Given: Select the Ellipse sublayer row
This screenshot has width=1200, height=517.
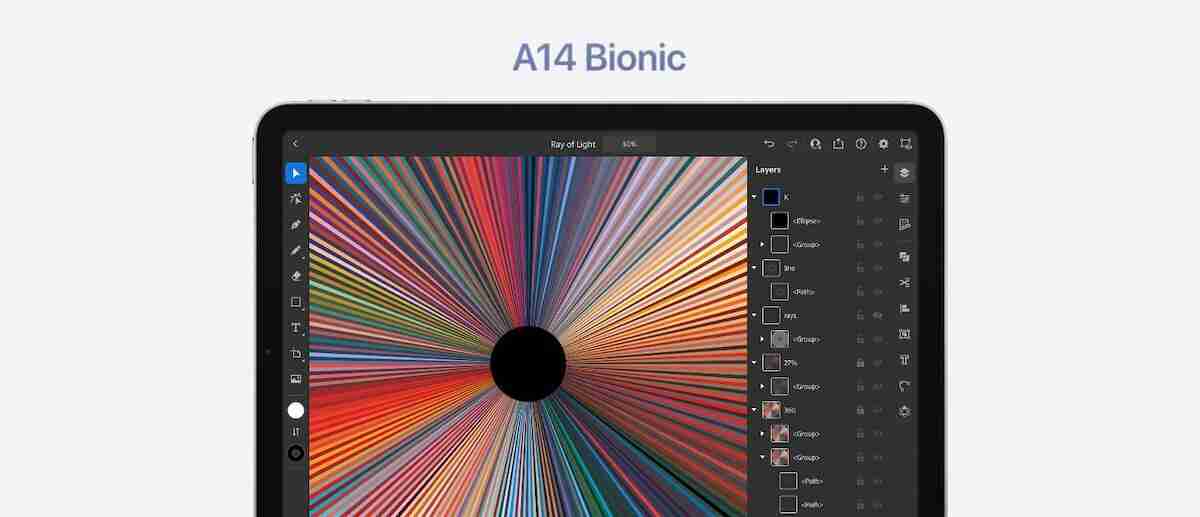Looking at the screenshot, I should (x=819, y=221).
